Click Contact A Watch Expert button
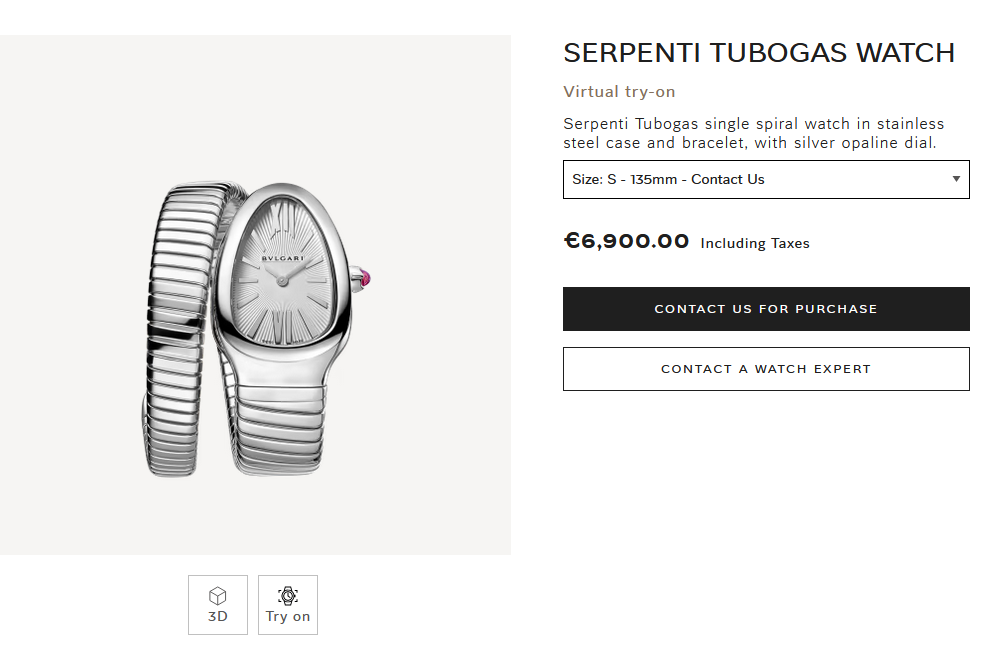The image size is (995, 671). click(766, 369)
